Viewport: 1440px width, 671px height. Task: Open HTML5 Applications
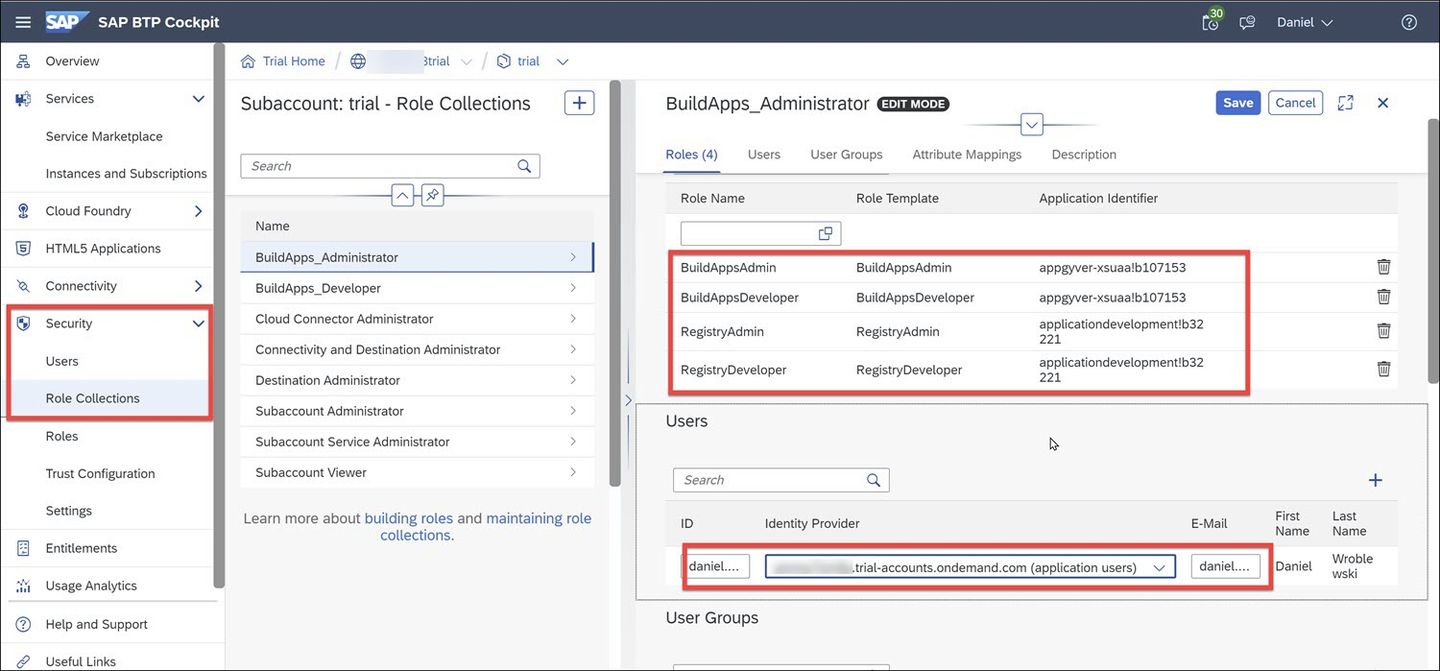tap(103, 248)
